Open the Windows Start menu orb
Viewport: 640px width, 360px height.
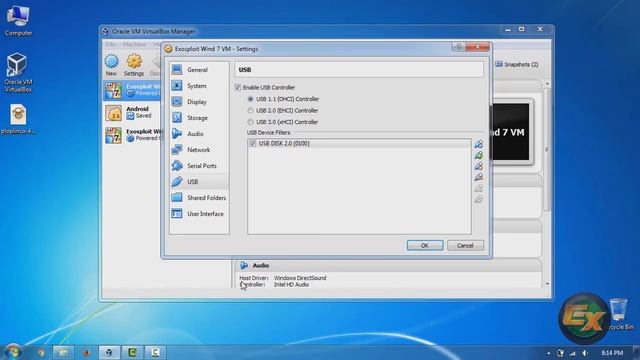(13, 352)
